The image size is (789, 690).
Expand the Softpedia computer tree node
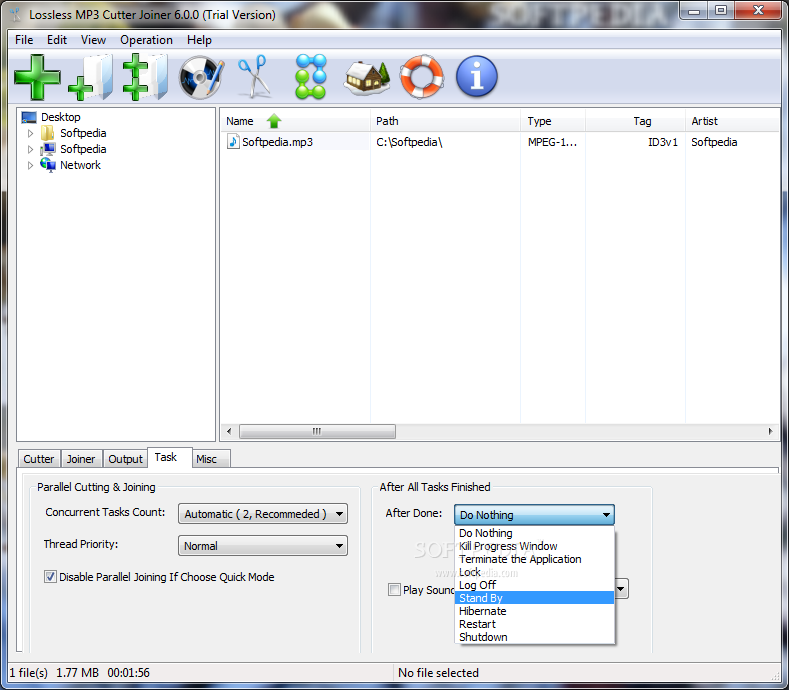(30, 149)
